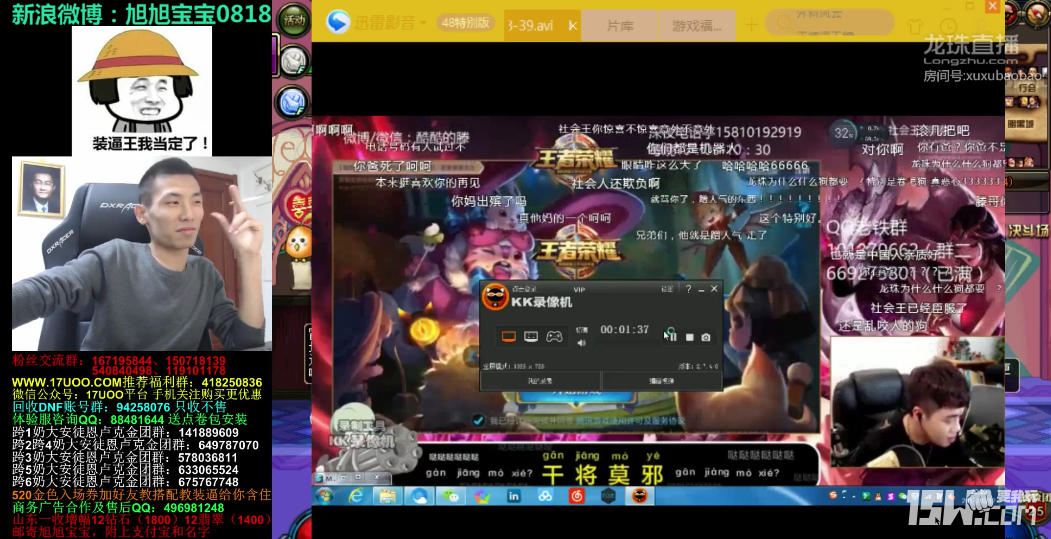
Task: Open Baidu cloud taskbar icon
Action: click(x=545, y=496)
